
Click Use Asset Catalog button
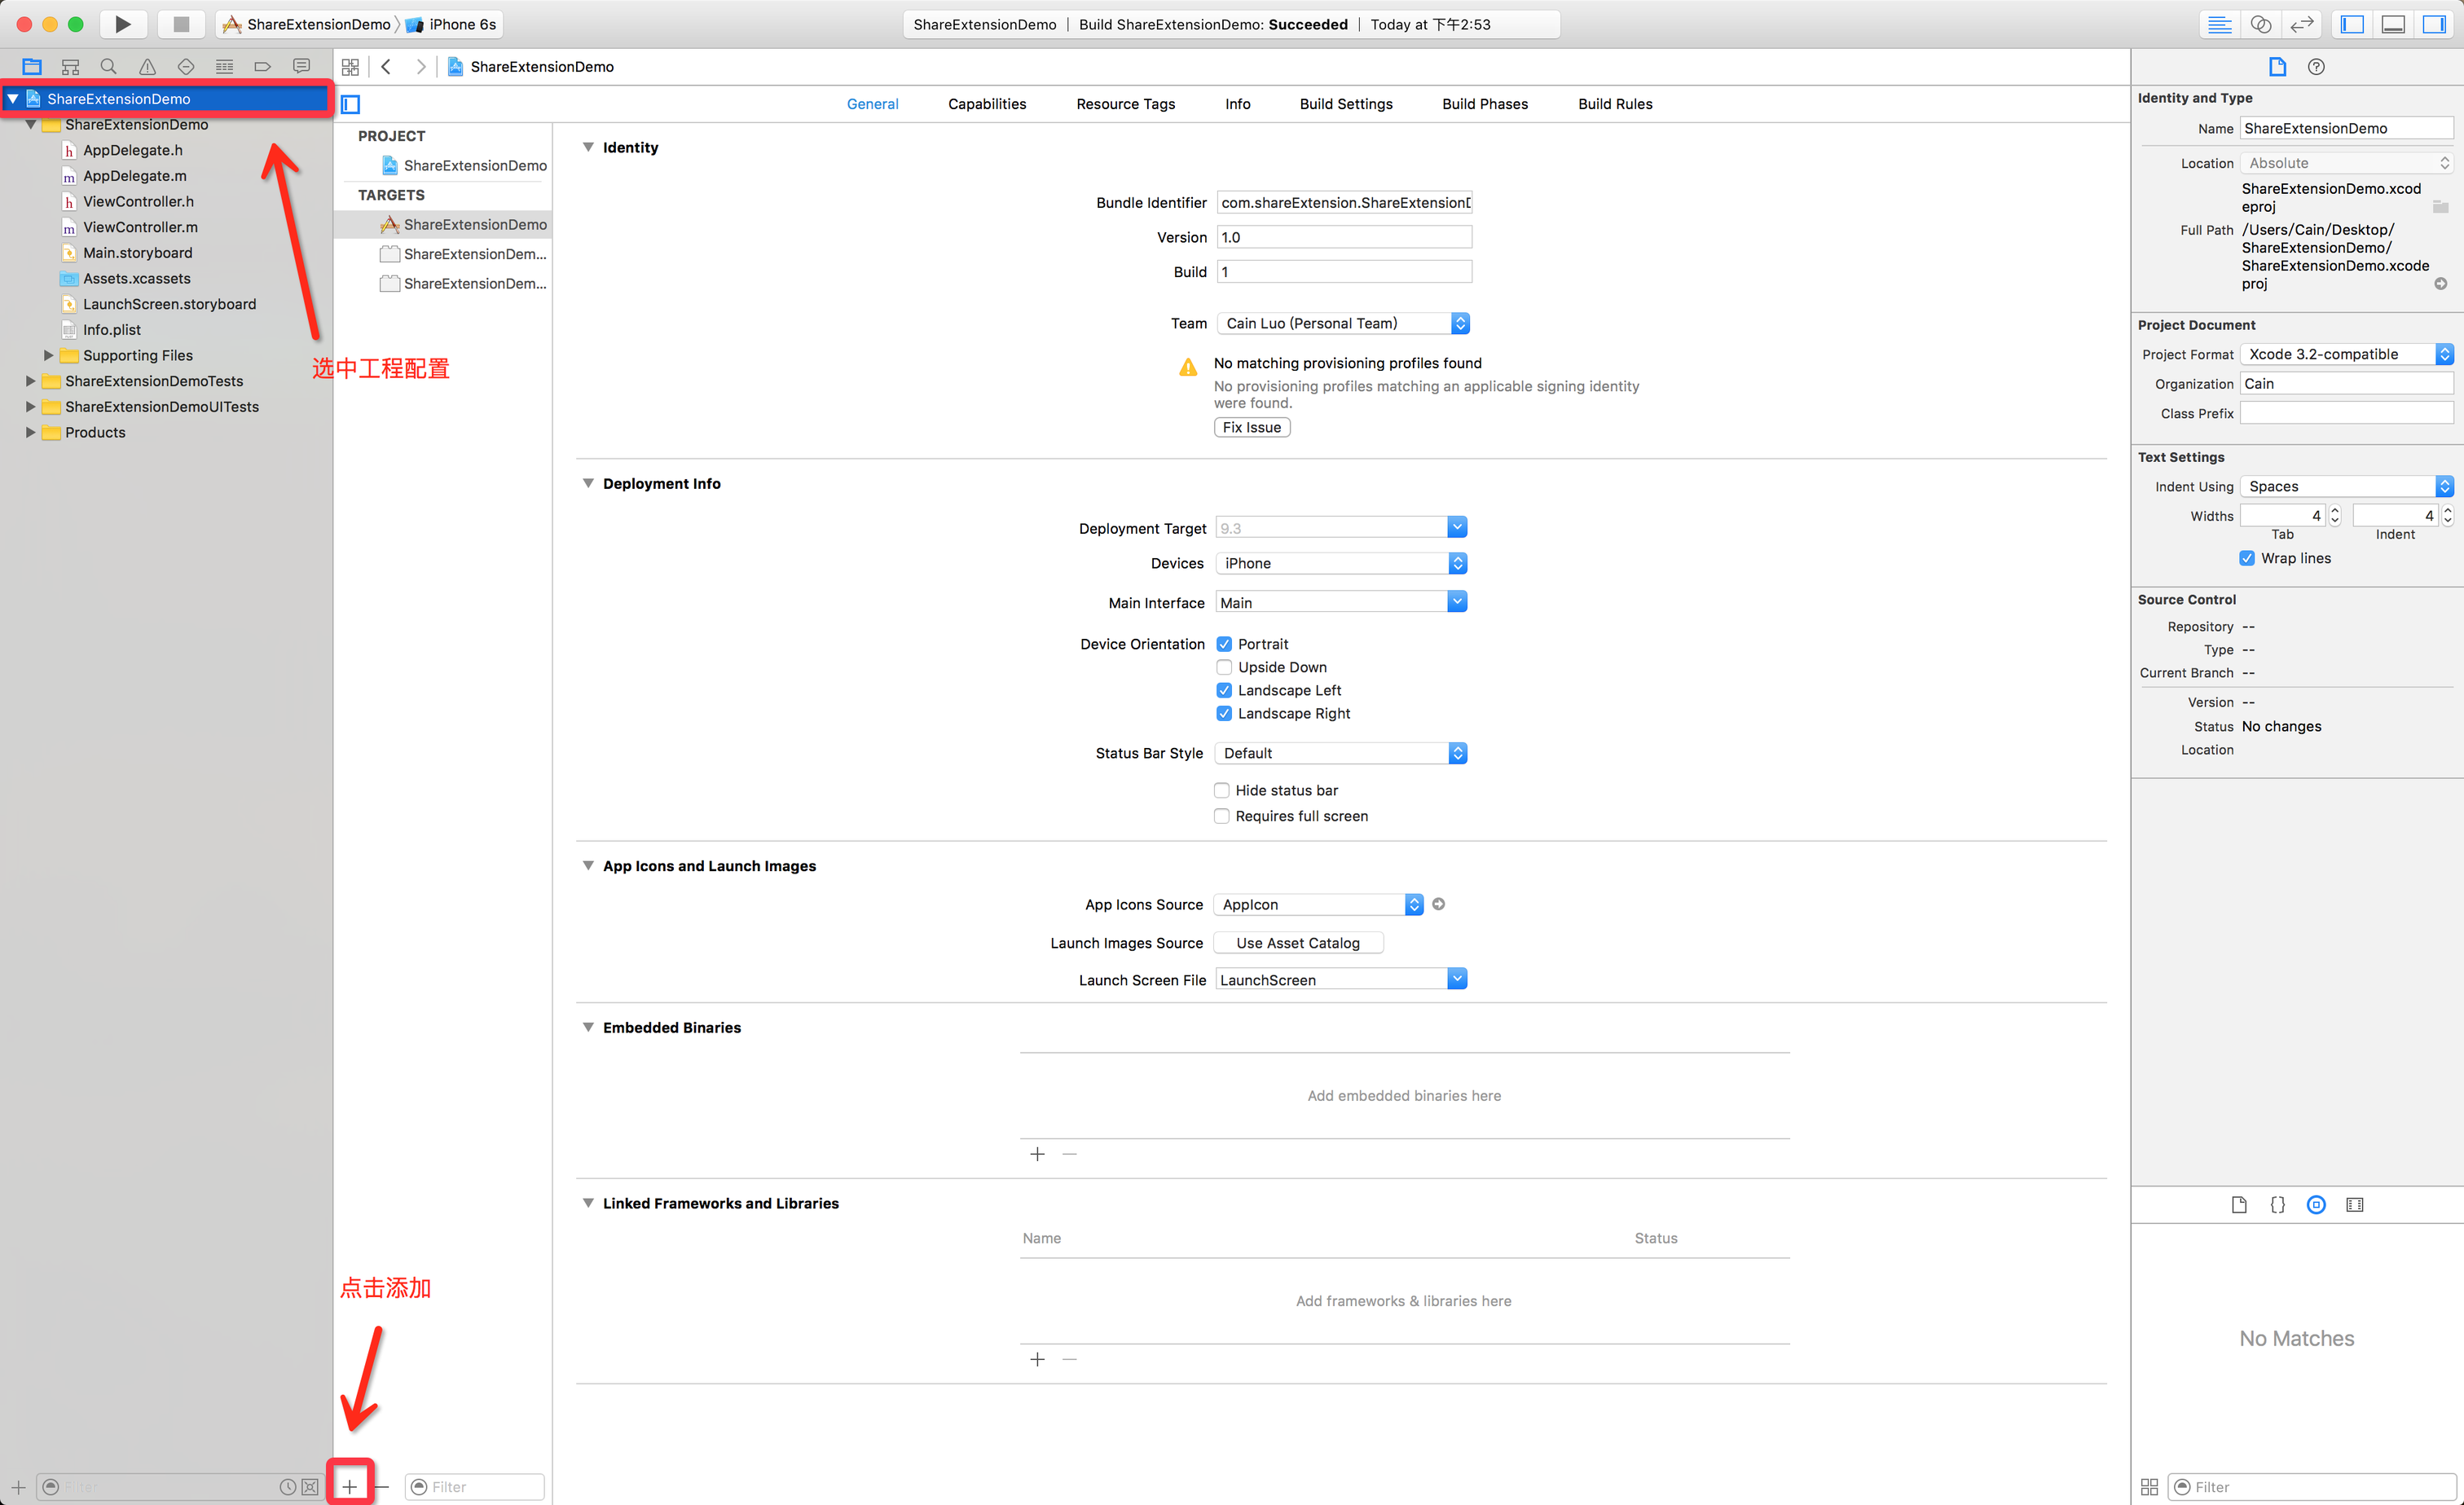click(x=1297, y=943)
